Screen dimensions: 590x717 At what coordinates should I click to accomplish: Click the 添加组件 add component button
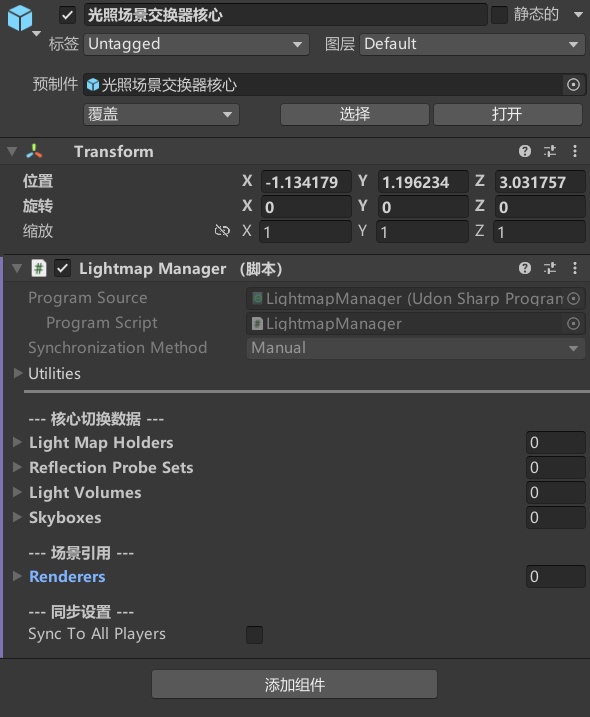coord(295,685)
